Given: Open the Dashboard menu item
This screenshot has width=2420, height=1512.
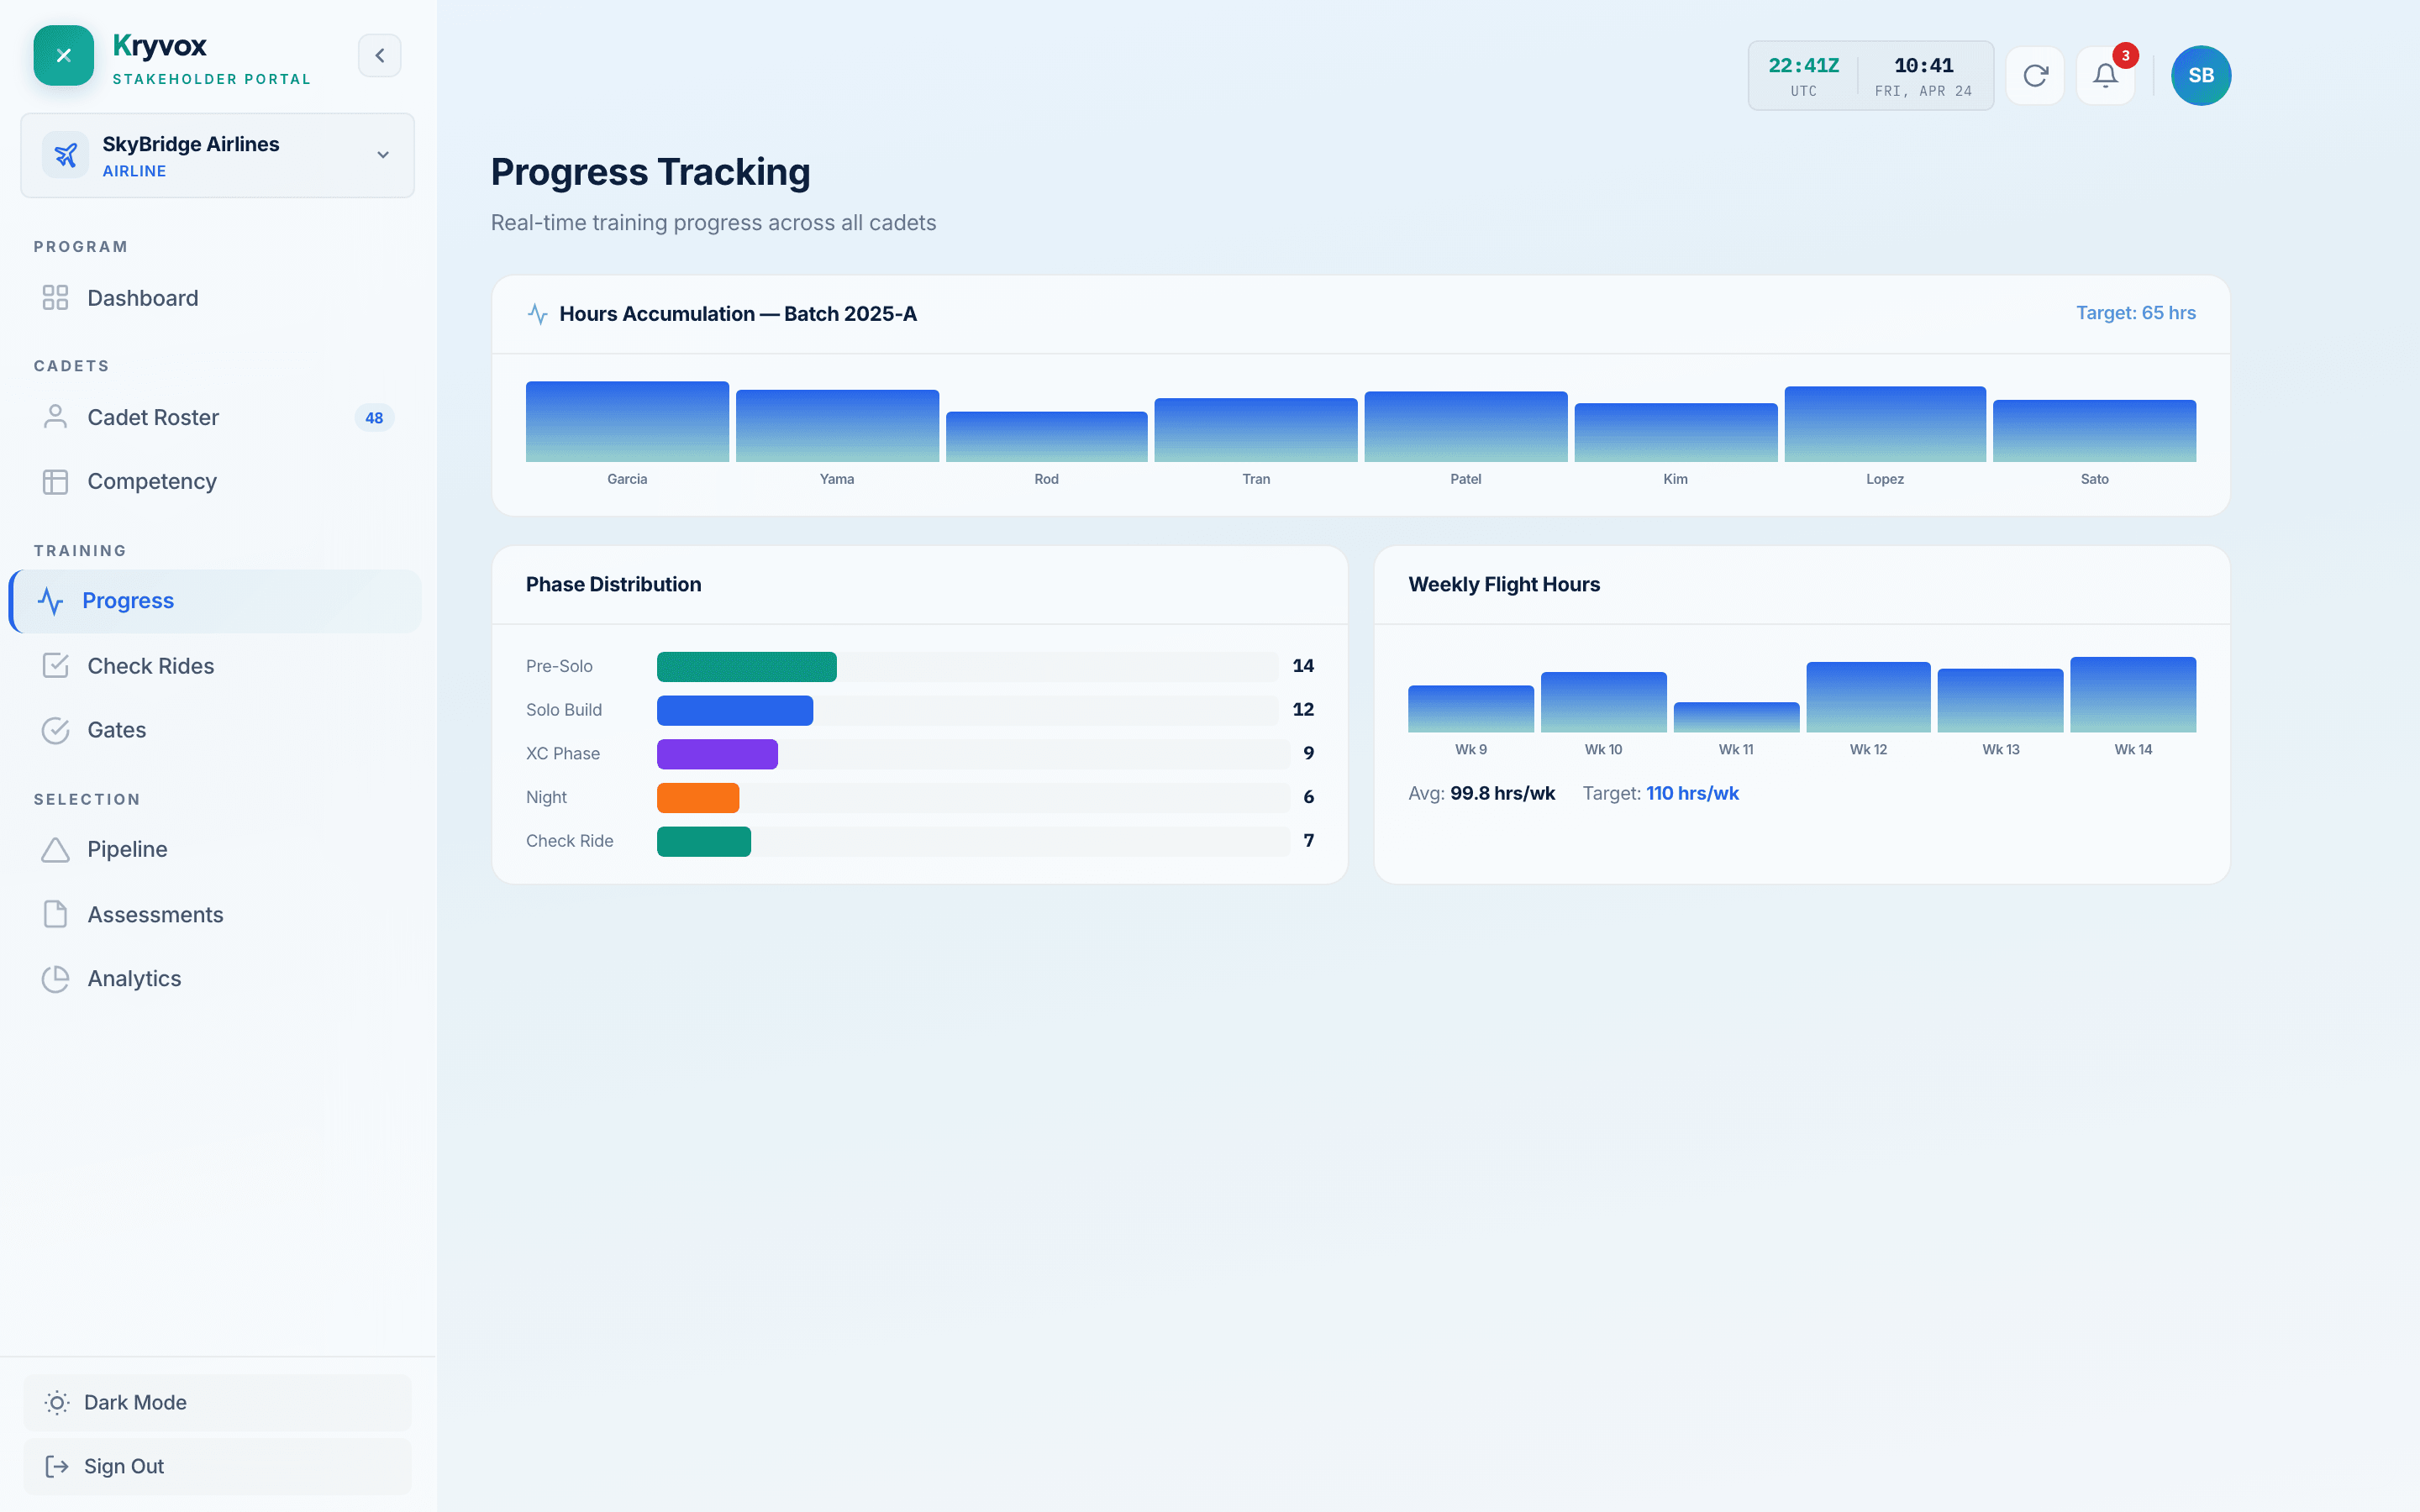Looking at the screenshot, I should pyautogui.click(x=215, y=298).
